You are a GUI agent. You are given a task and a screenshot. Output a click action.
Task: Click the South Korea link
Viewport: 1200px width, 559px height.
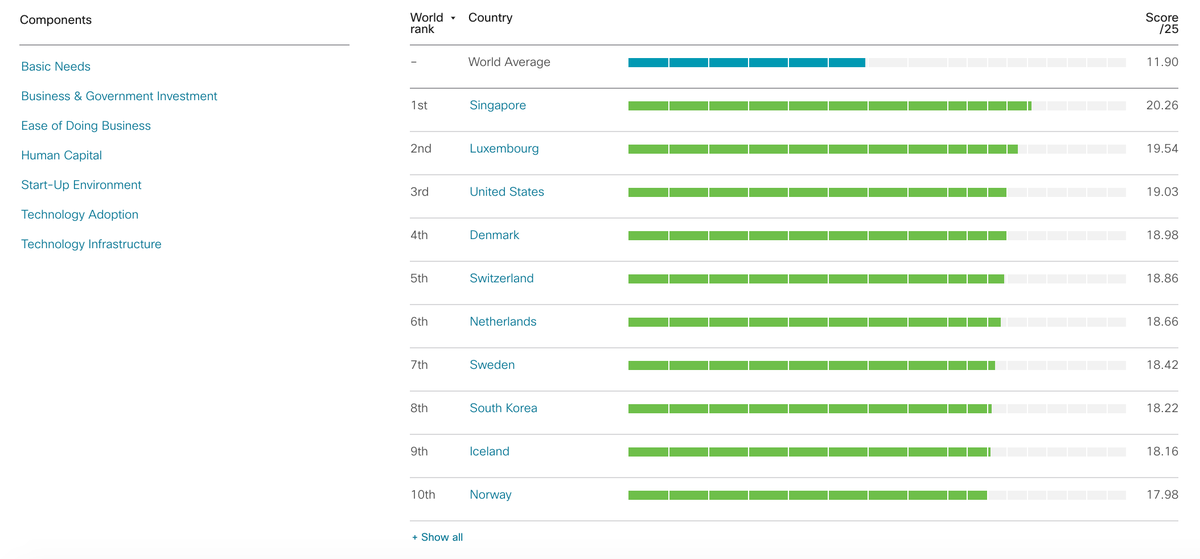tap(503, 408)
